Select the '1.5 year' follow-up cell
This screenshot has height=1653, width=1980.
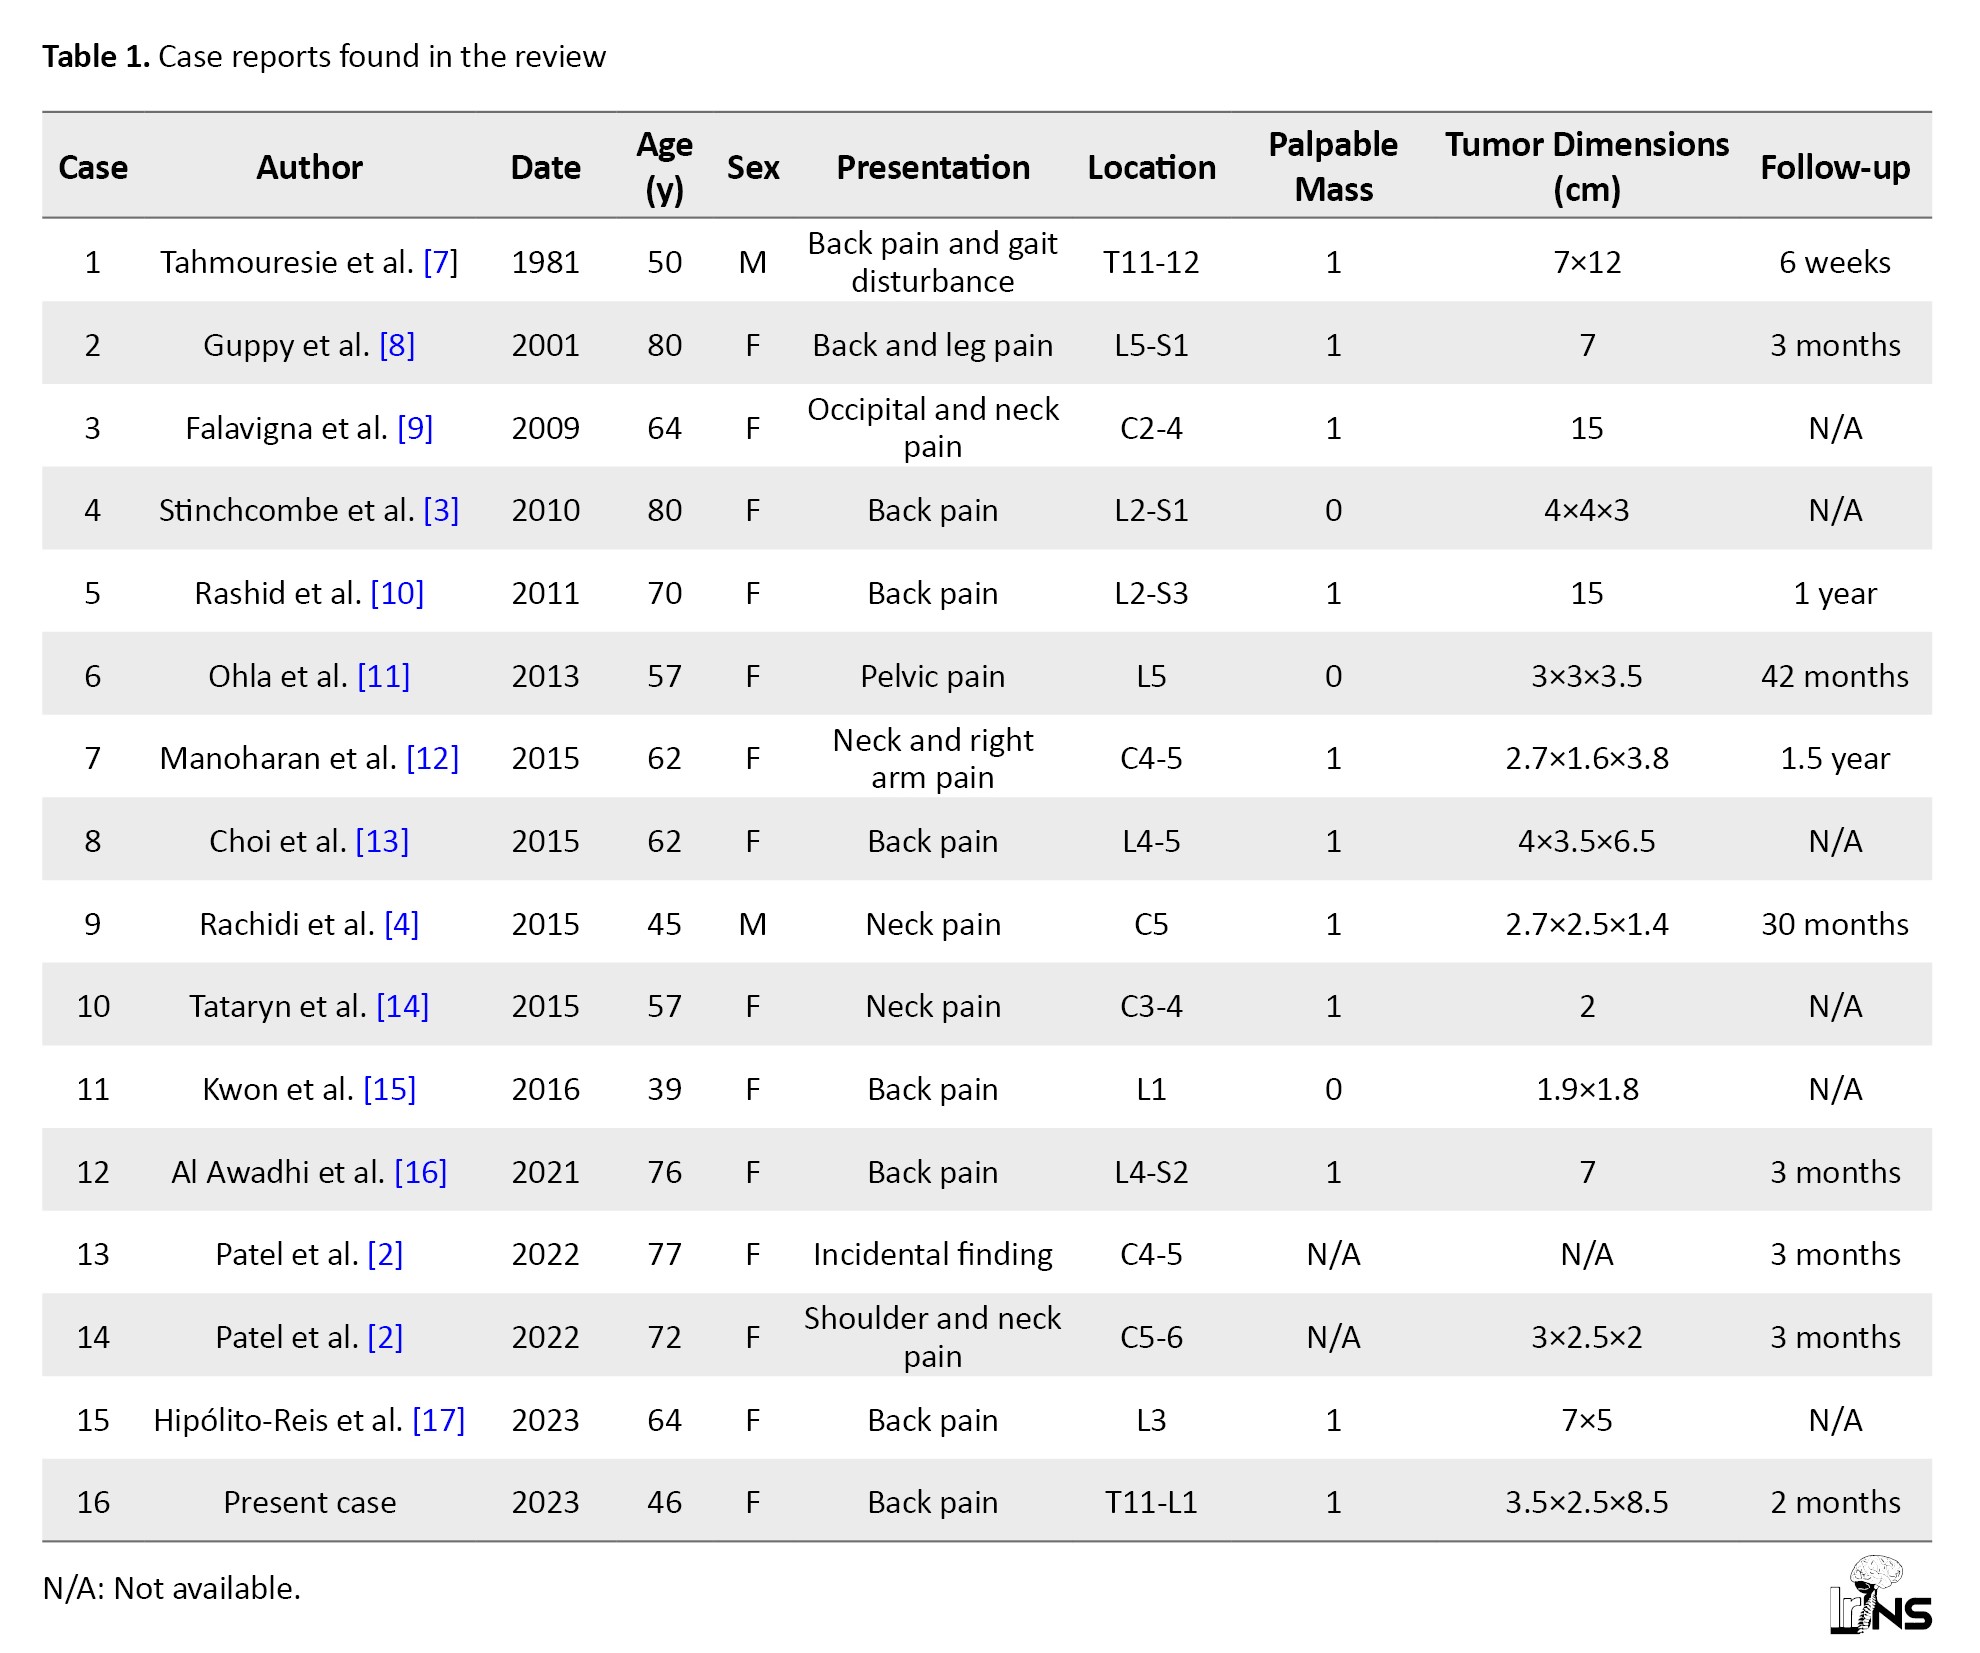pos(1835,758)
